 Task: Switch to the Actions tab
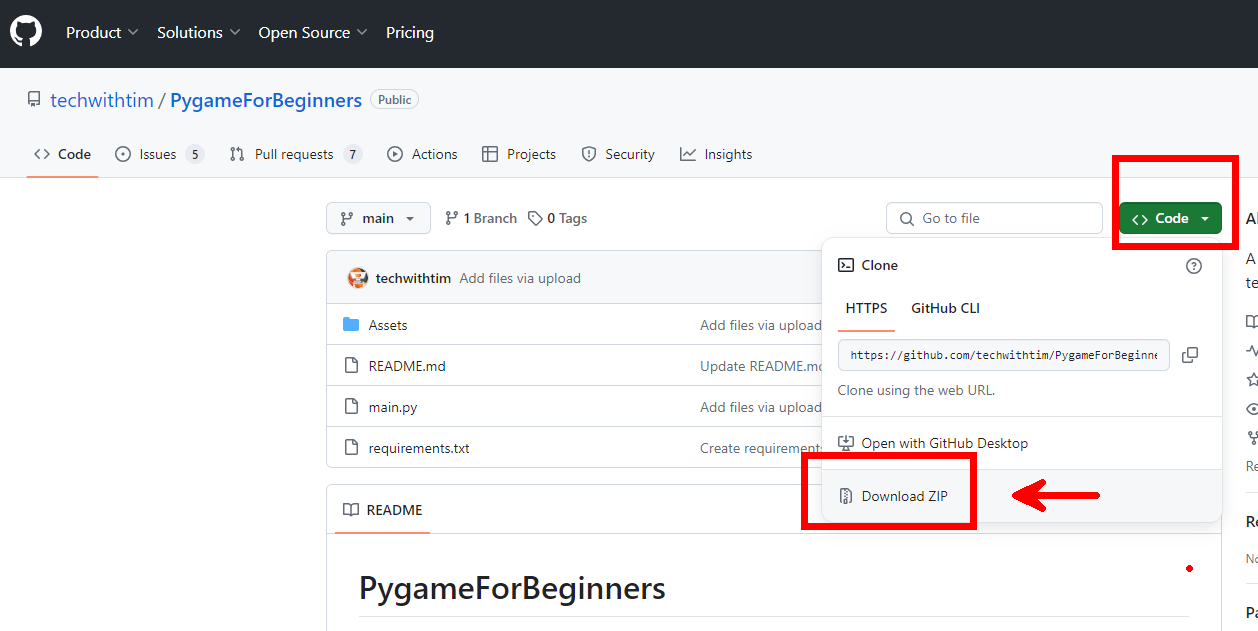(422, 154)
